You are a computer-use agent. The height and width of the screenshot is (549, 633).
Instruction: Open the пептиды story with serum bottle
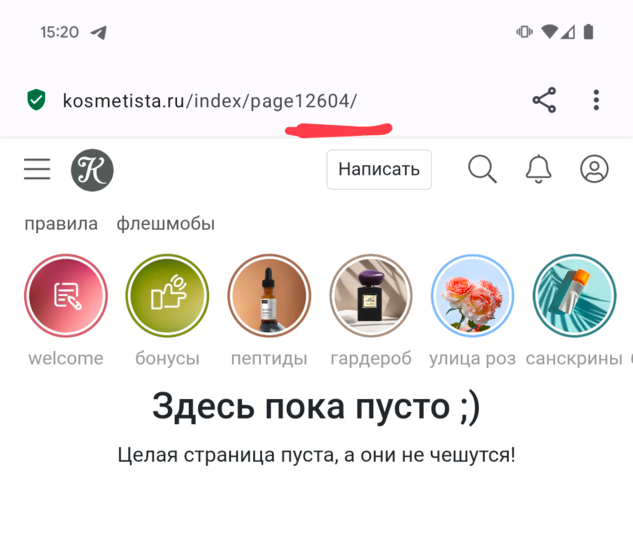click(269, 295)
